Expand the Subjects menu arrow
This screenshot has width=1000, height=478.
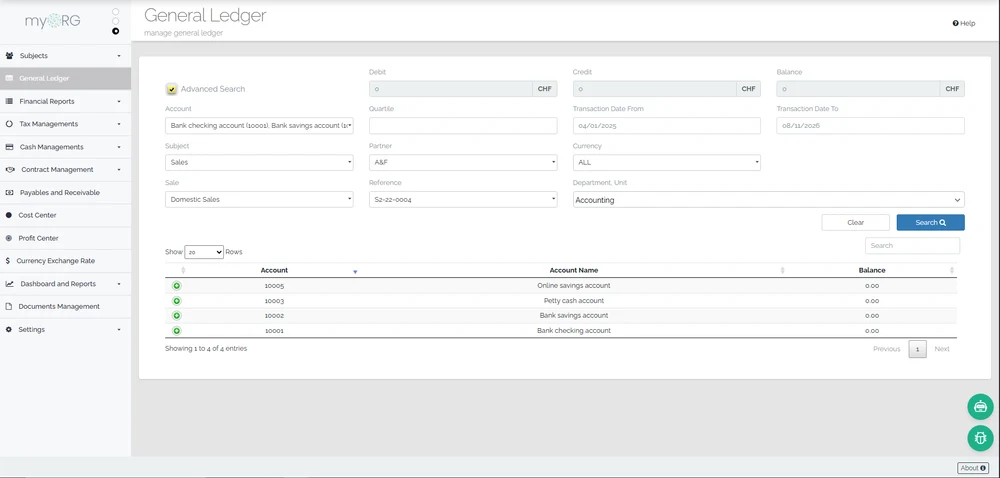coord(119,56)
